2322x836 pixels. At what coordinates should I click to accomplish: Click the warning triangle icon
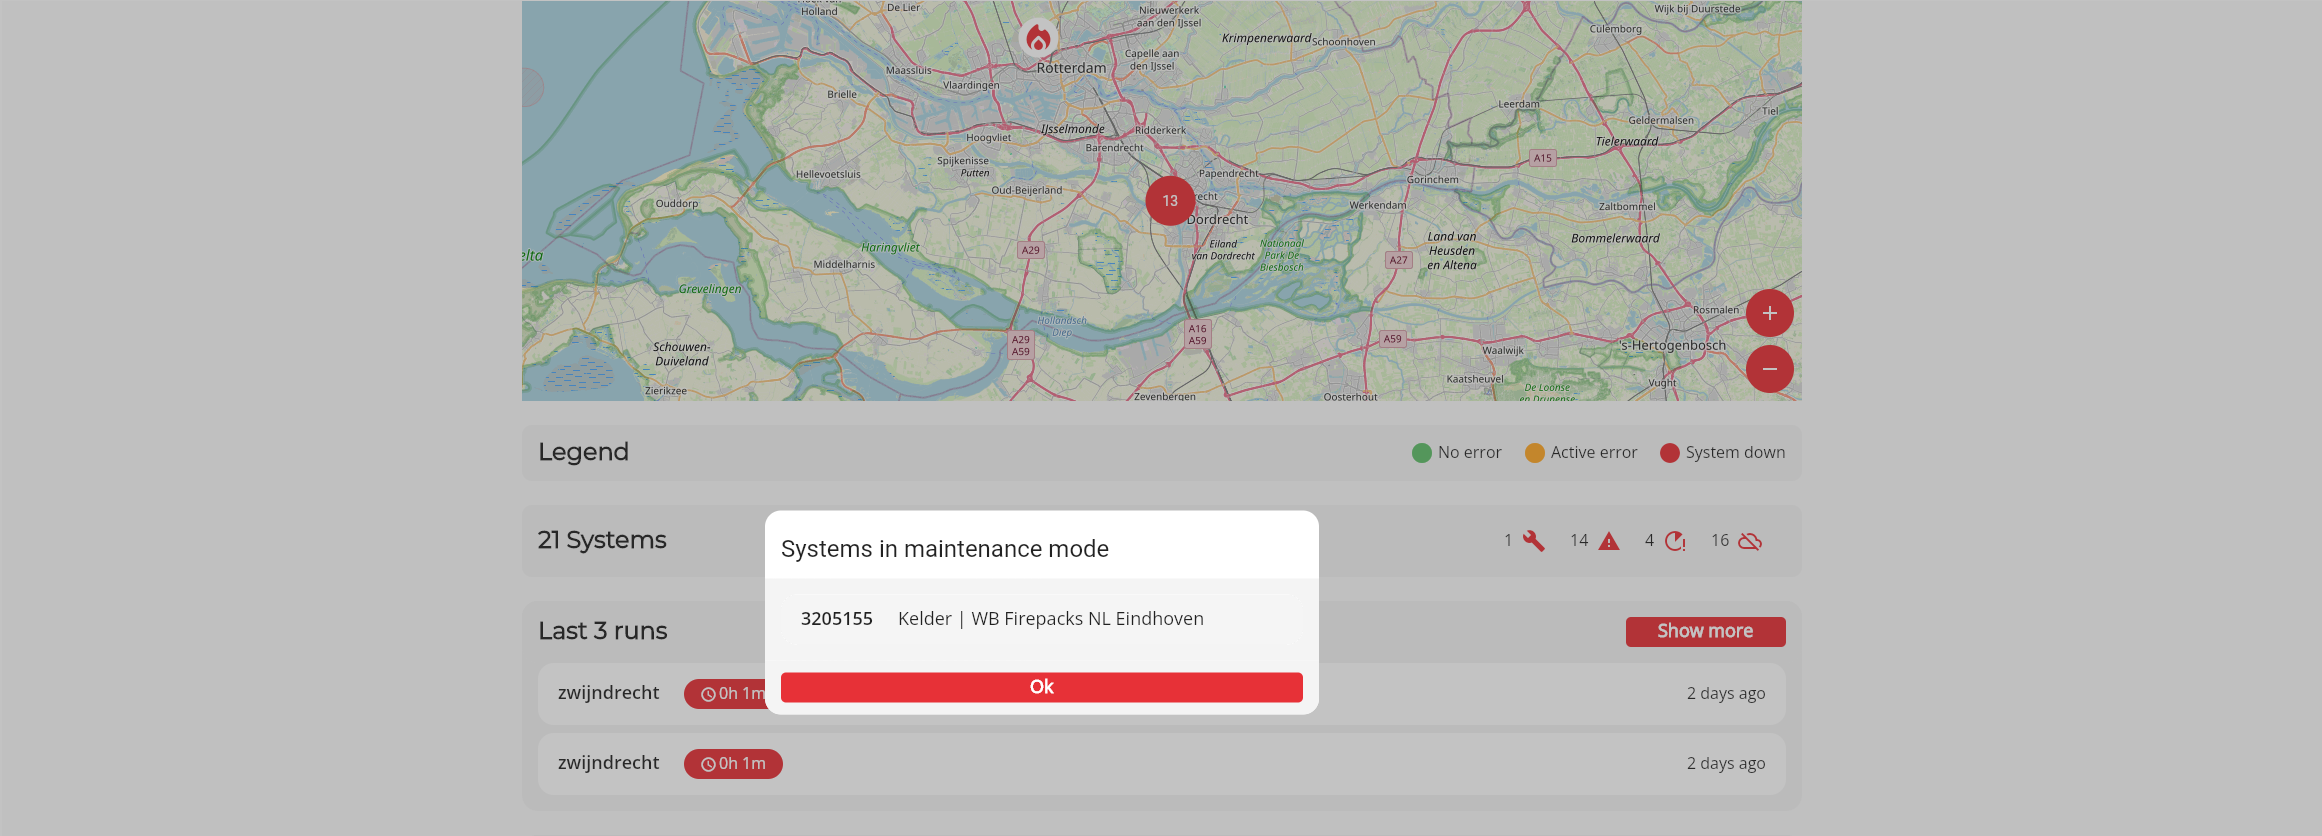[1608, 541]
